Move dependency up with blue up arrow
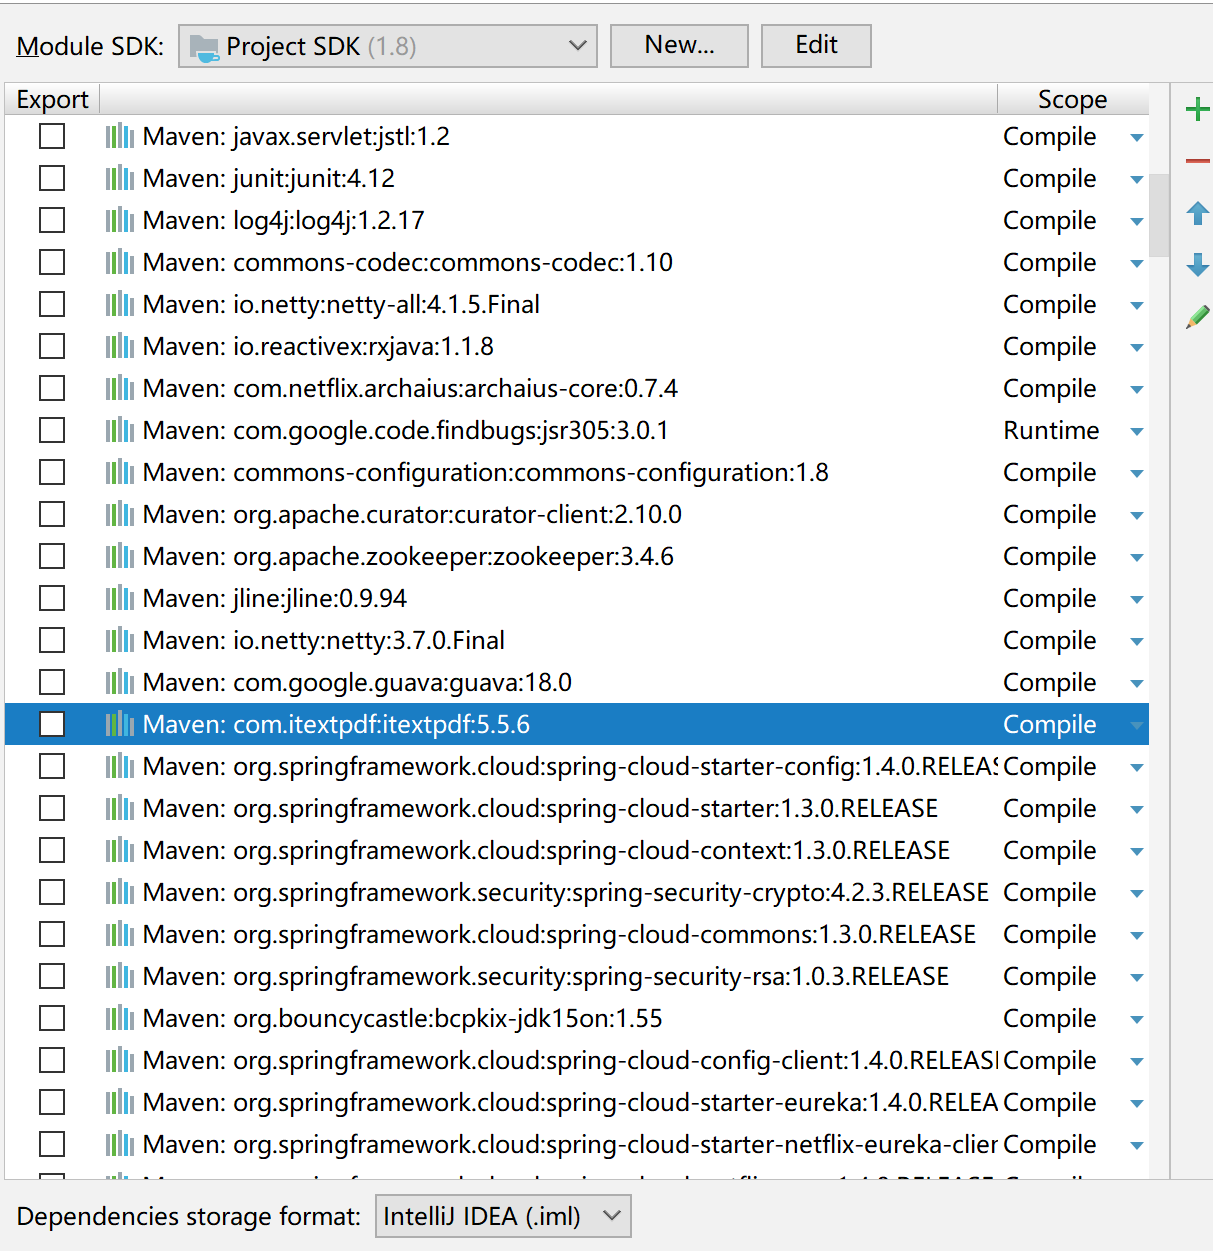This screenshot has width=1213, height=1251. tap(1197, 213)
